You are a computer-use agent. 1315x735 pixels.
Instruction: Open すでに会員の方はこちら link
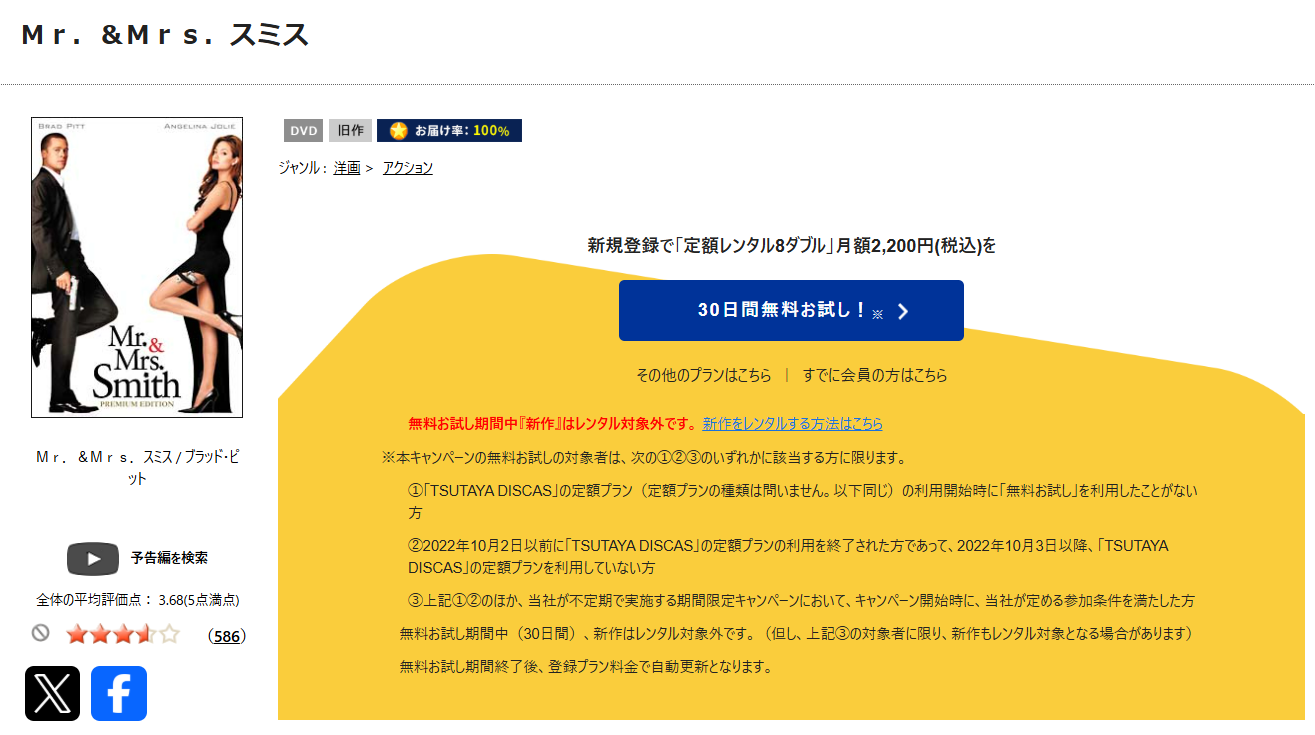tap(875, 376)
